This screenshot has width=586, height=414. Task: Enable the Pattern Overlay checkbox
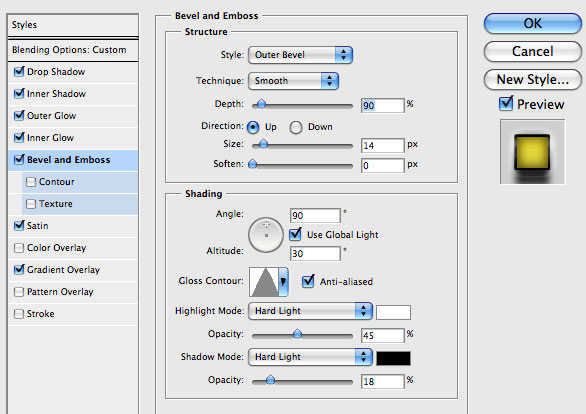coord(19,292)
